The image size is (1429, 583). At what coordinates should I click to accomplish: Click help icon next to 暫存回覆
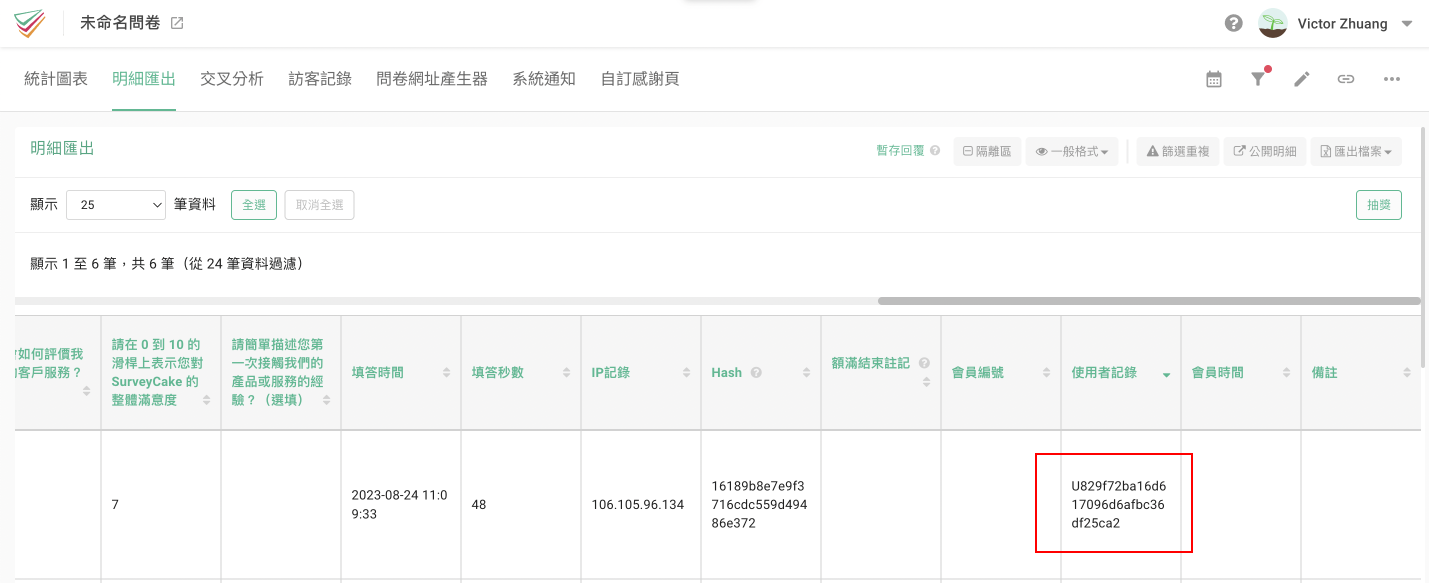click(x=935, y=151)
